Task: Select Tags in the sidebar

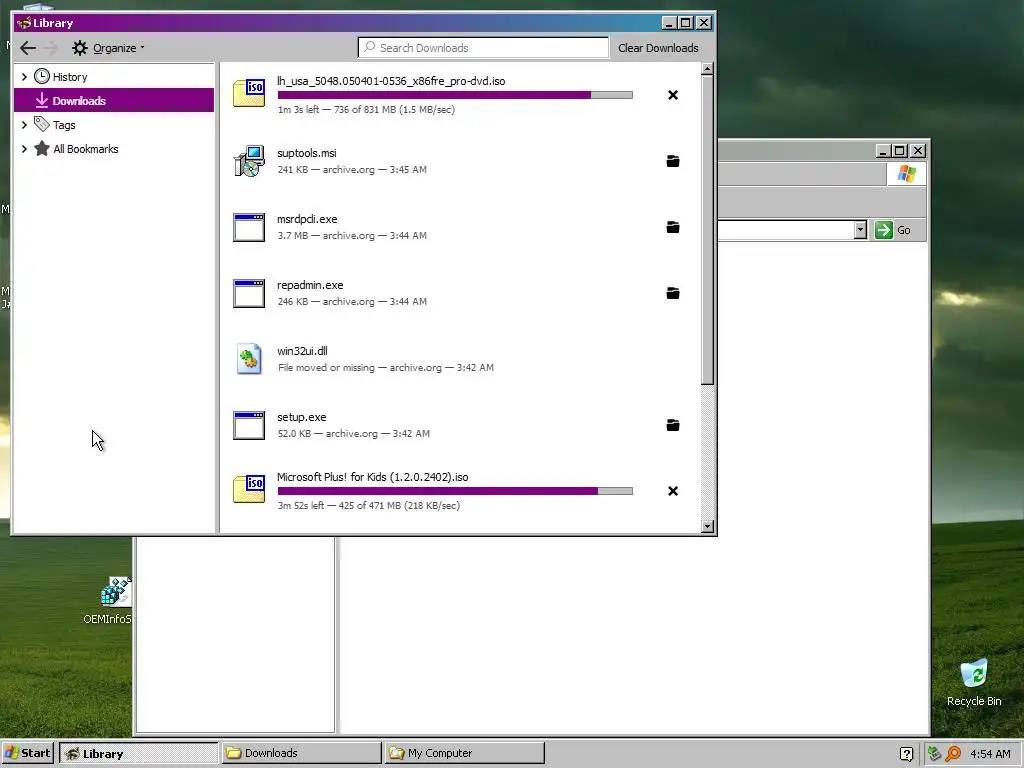Action: [64, 125]
